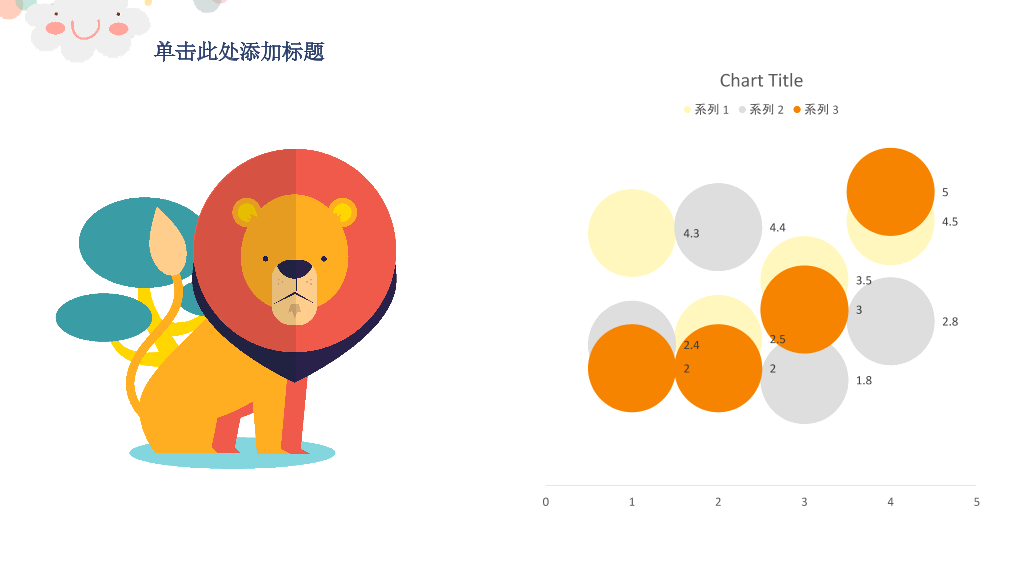The width and height of the screenshot is (1024, 576).
Task: Click the 系列 2 legend entry
Action: pyautogui.click(x=761, y=110)
